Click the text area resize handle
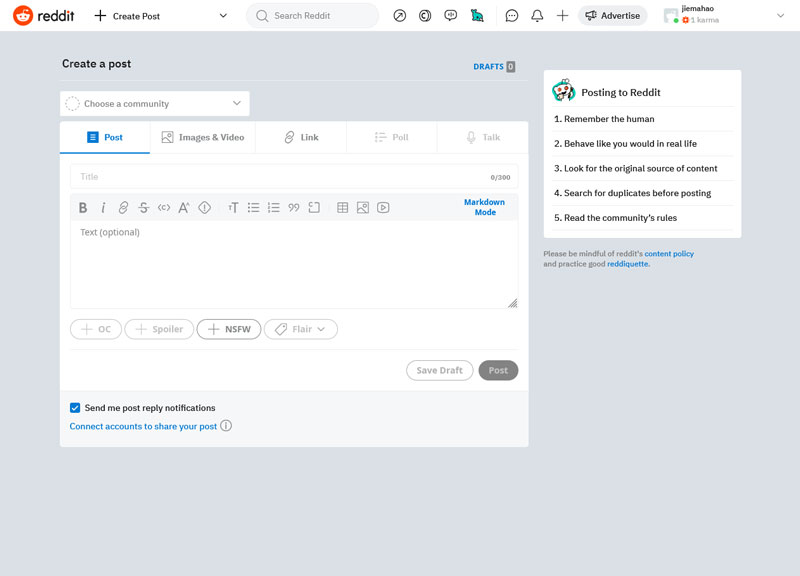 pyautogui.click(x=512, y=303)
